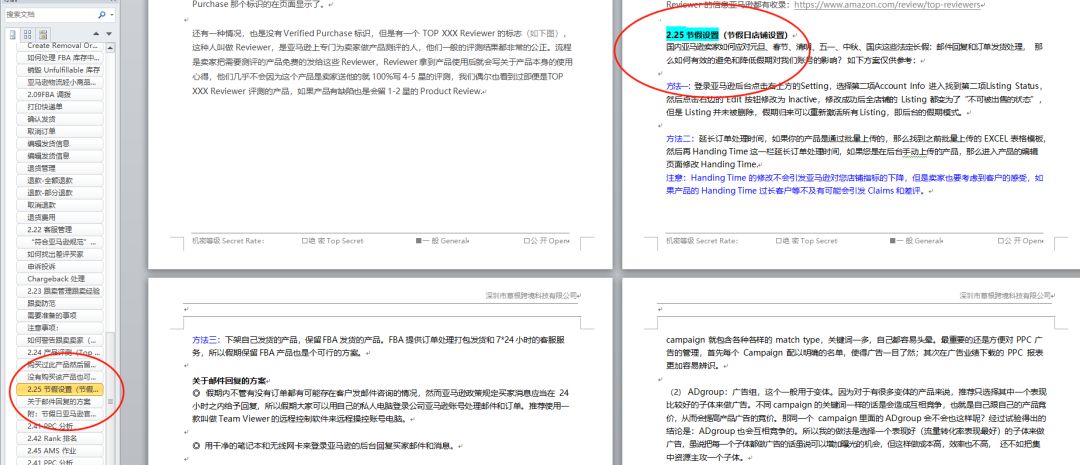Select the 购买过此产品然后留... heading
This screenshot has width=1080, height=465.
tap(61, 364)
